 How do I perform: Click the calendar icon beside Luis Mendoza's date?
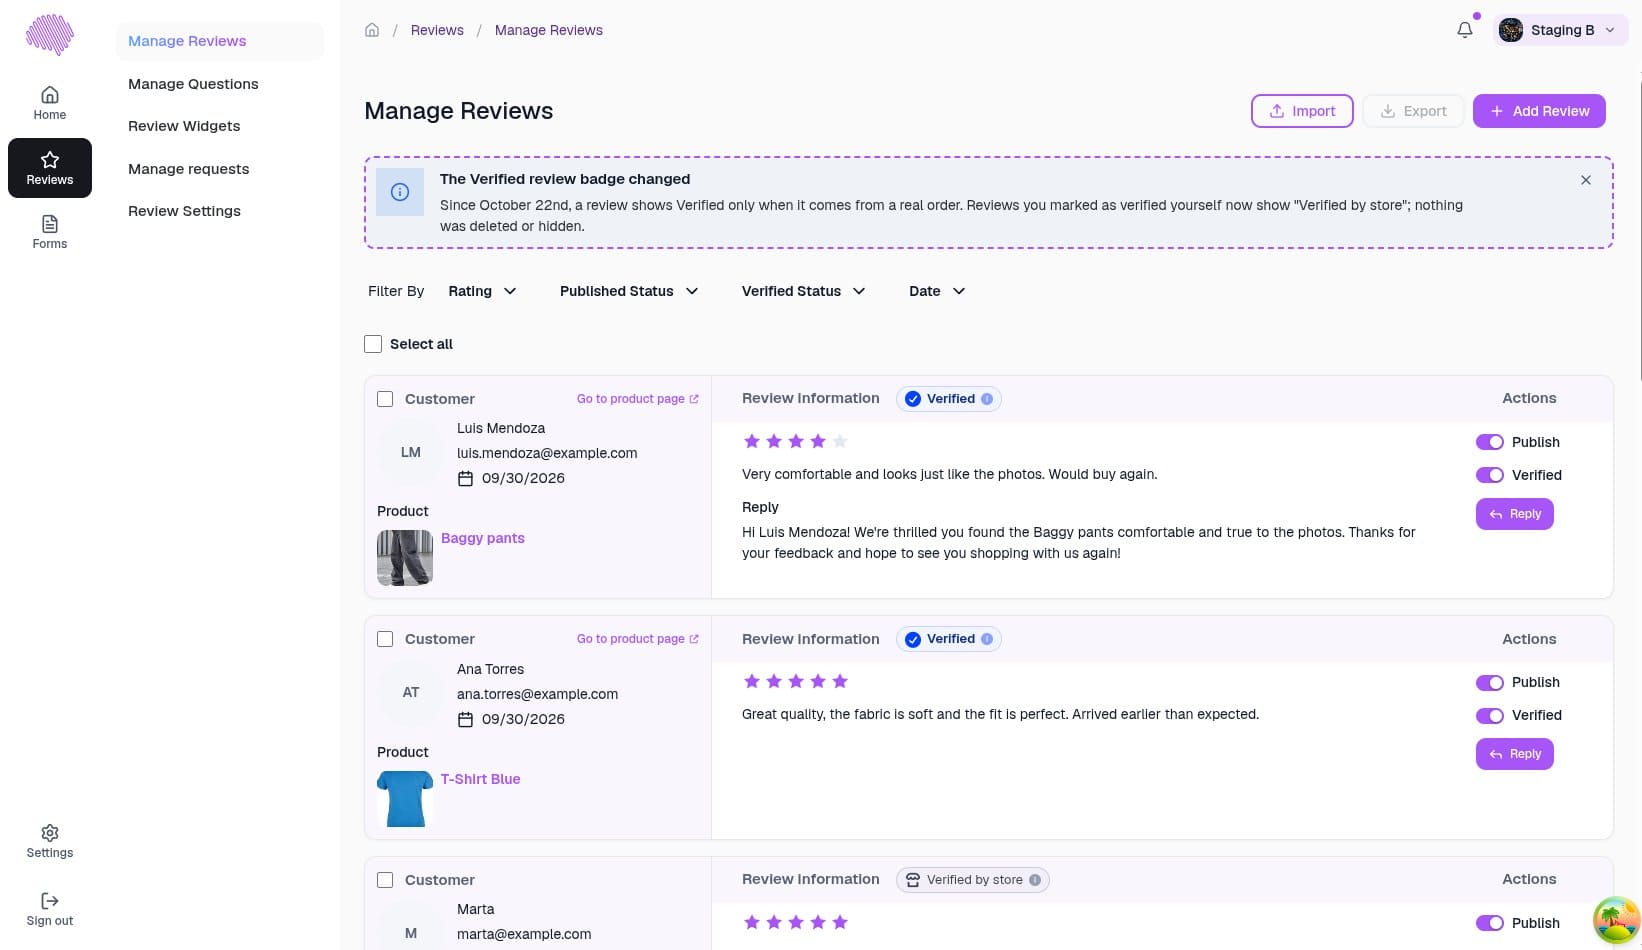coord(465,479)
